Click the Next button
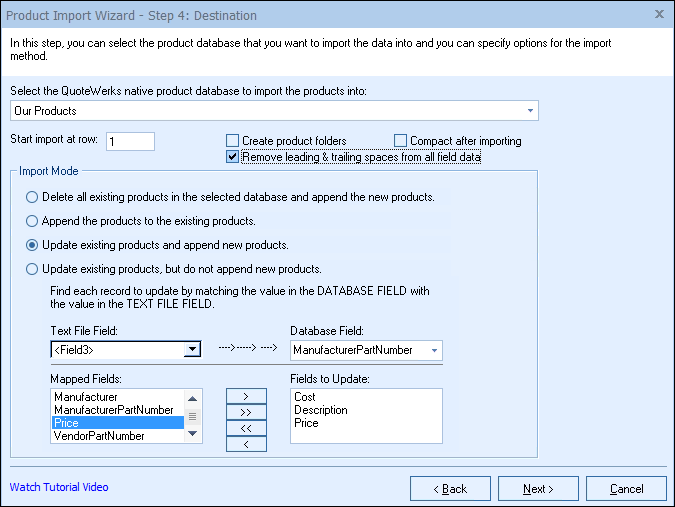The height and width of the screenshot is (507, 675). 539,488
